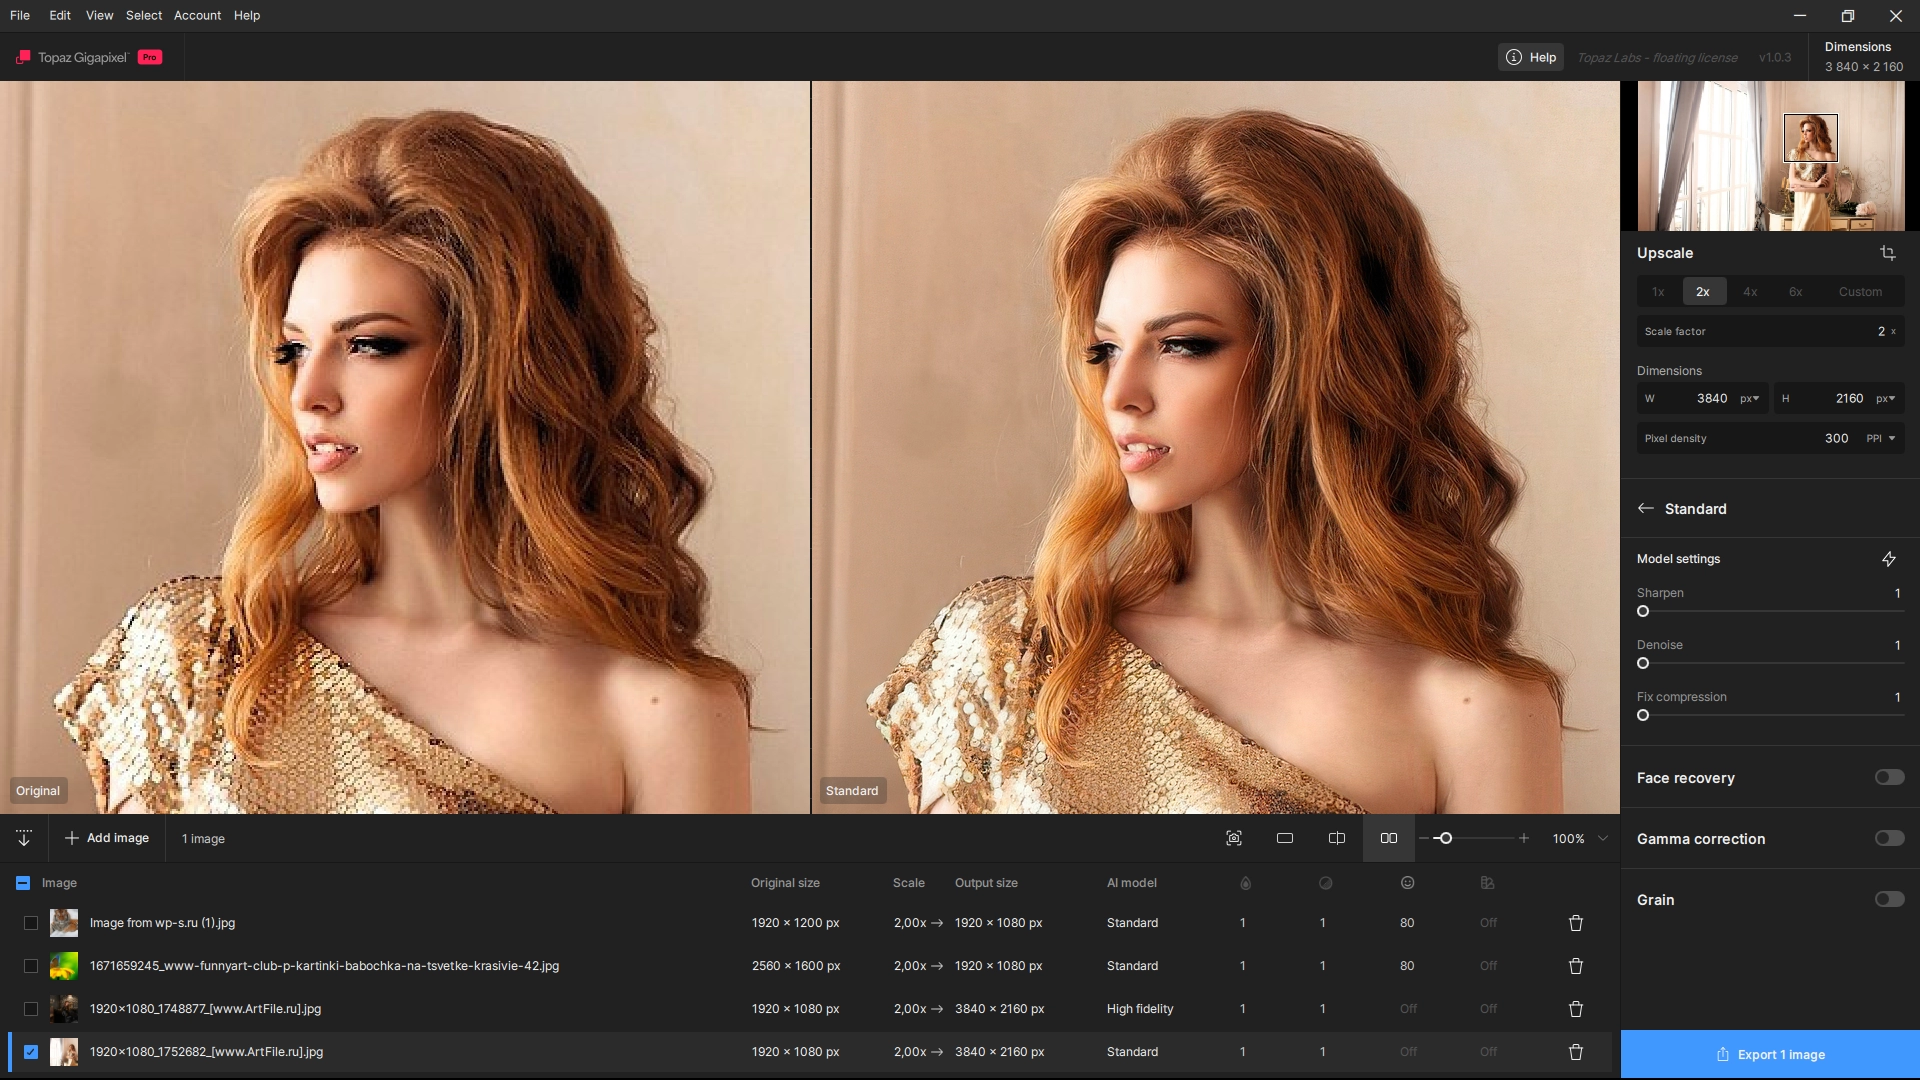Click the Add image button
The height and width of the screenshot is (1080, 1920).
(106, 838)
